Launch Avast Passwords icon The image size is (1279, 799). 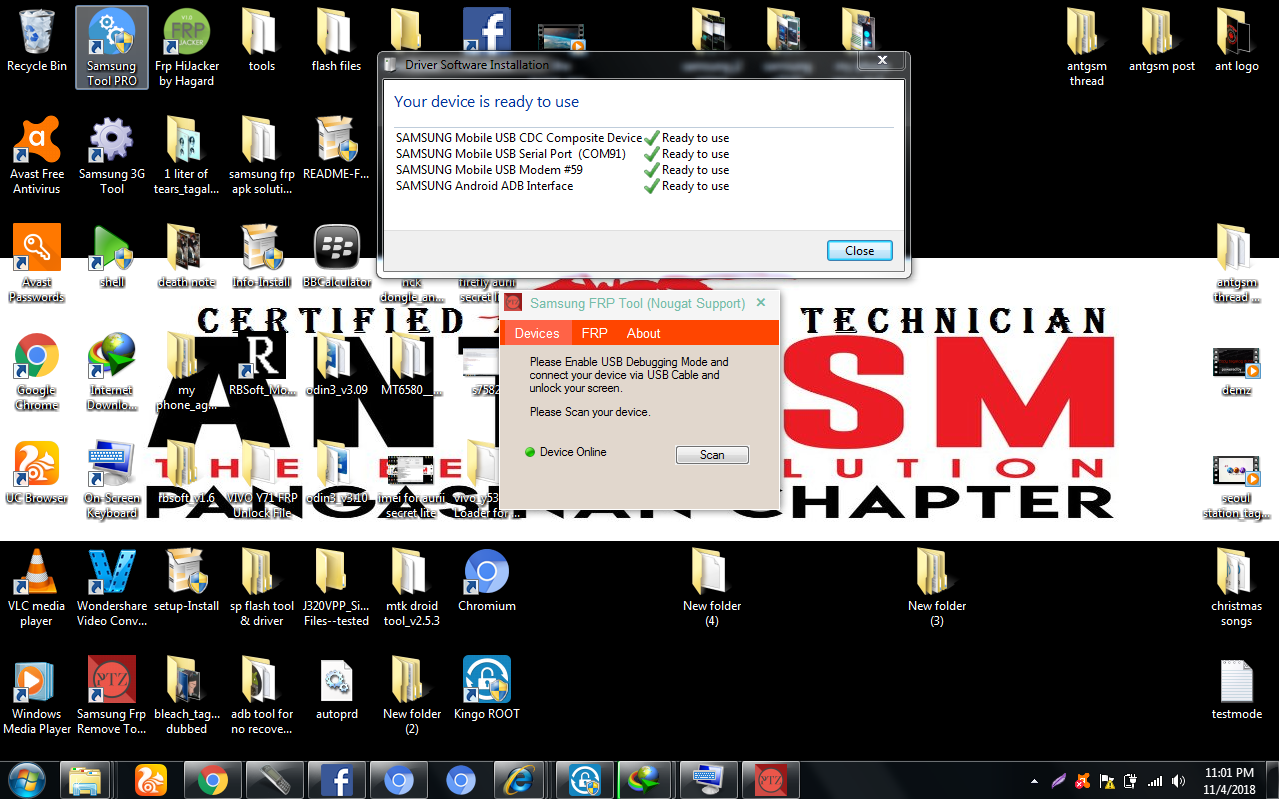pos(37,263)
